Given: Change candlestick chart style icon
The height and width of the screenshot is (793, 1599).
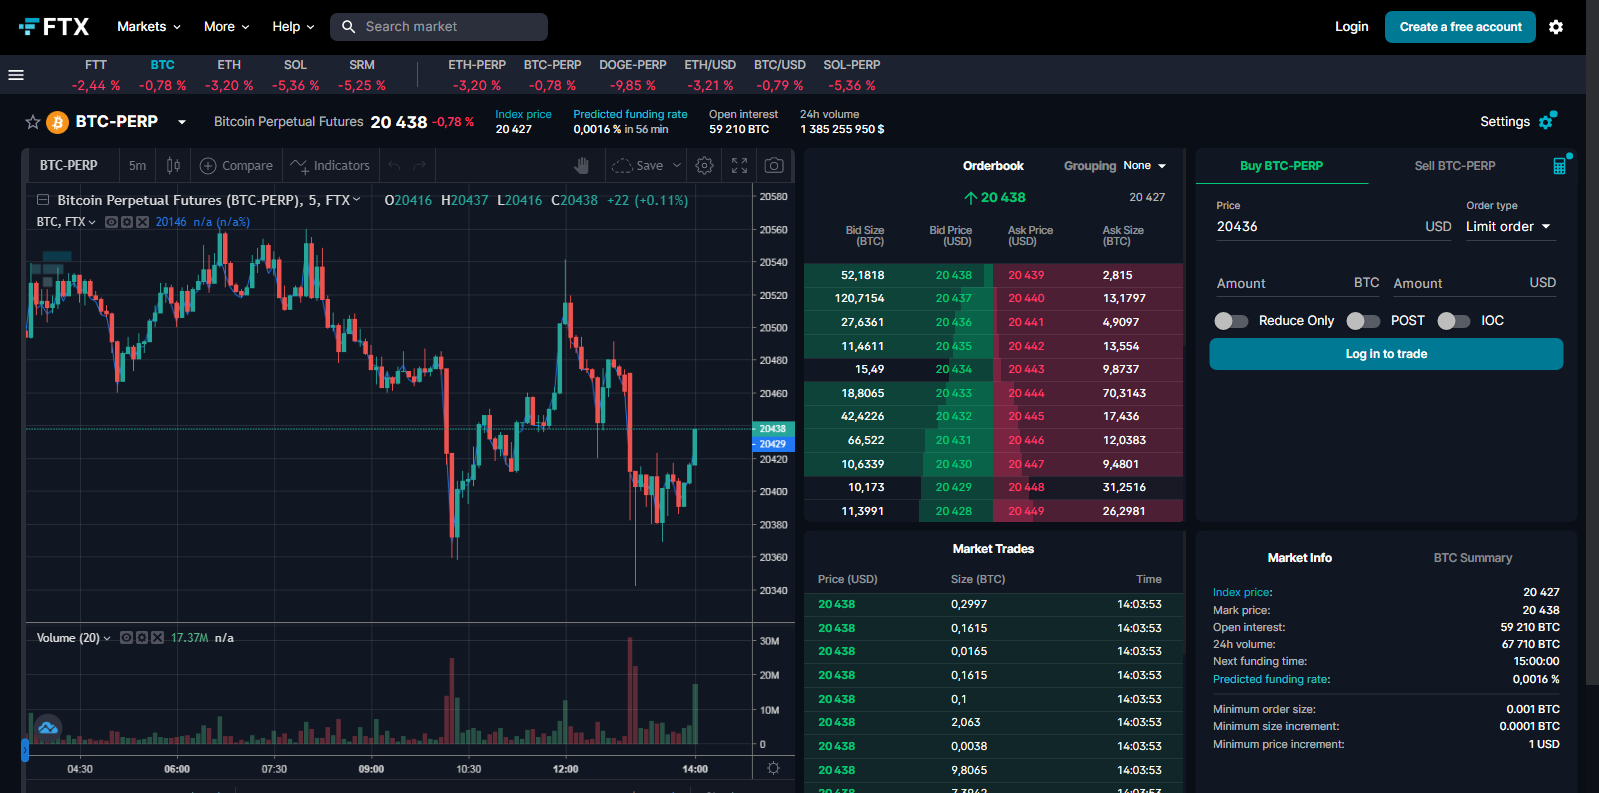Looking at the screenshot, I should click(174, 165).
